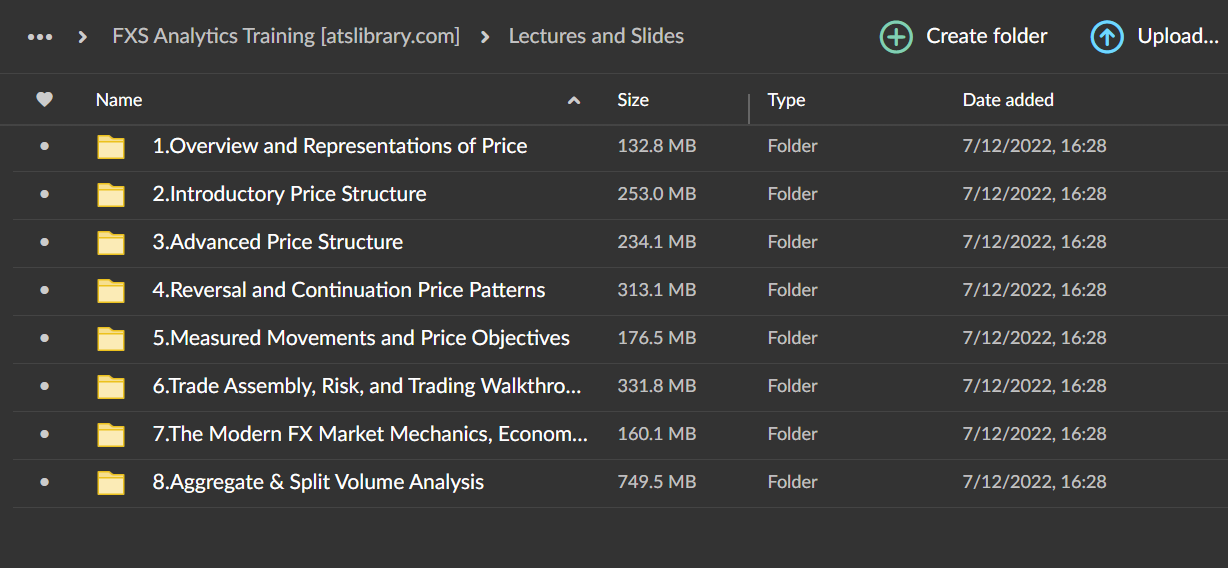The width and height of the screenshot is (1228, 568).
Task: Open the Reversal and Continuation Price Patterns folder
Action: (x=349, y=290)
